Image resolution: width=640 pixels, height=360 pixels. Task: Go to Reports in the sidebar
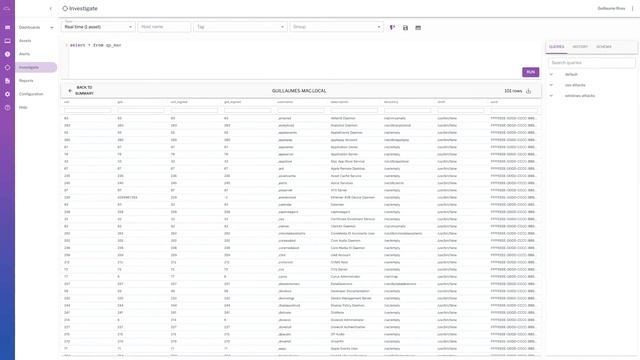point(26,81)
